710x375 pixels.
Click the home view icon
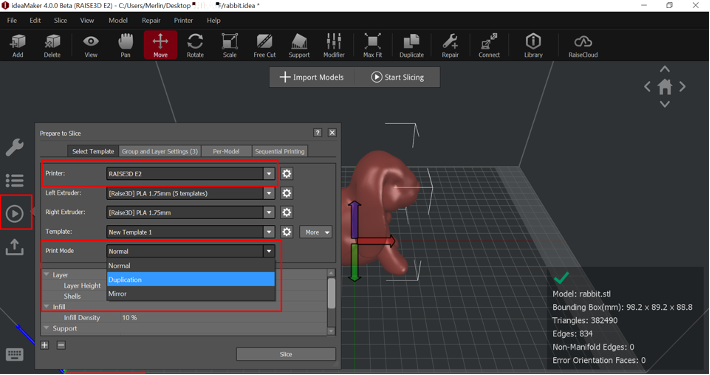point(665,87)
